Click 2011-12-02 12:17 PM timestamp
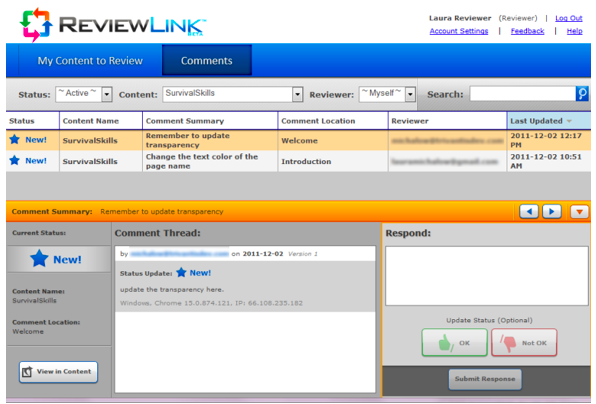Viewport: 596px width, 404px height. (x=546, y=140)
